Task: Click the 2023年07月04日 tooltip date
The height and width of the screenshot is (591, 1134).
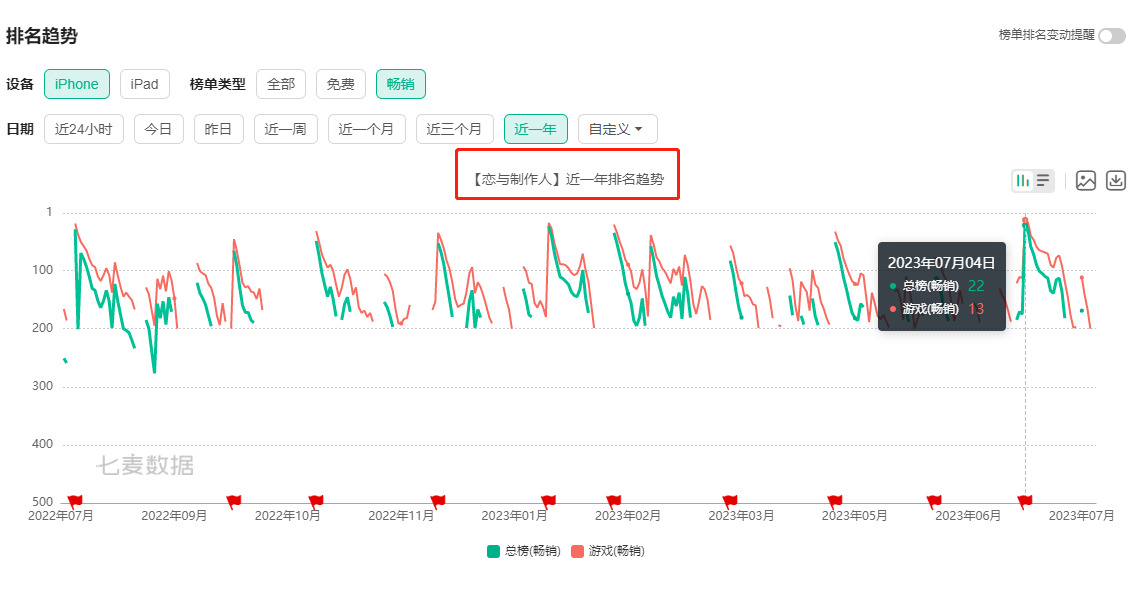Action: (942, 263)
